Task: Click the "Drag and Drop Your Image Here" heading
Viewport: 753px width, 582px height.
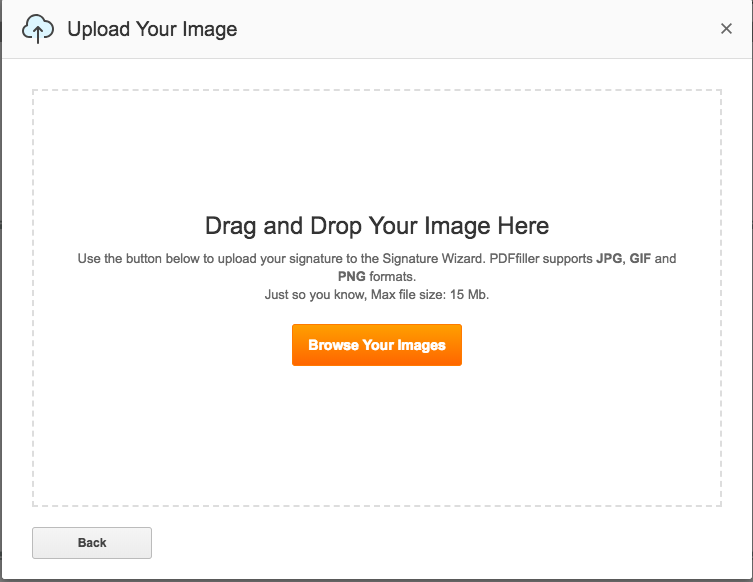Action: coord(377,226)
